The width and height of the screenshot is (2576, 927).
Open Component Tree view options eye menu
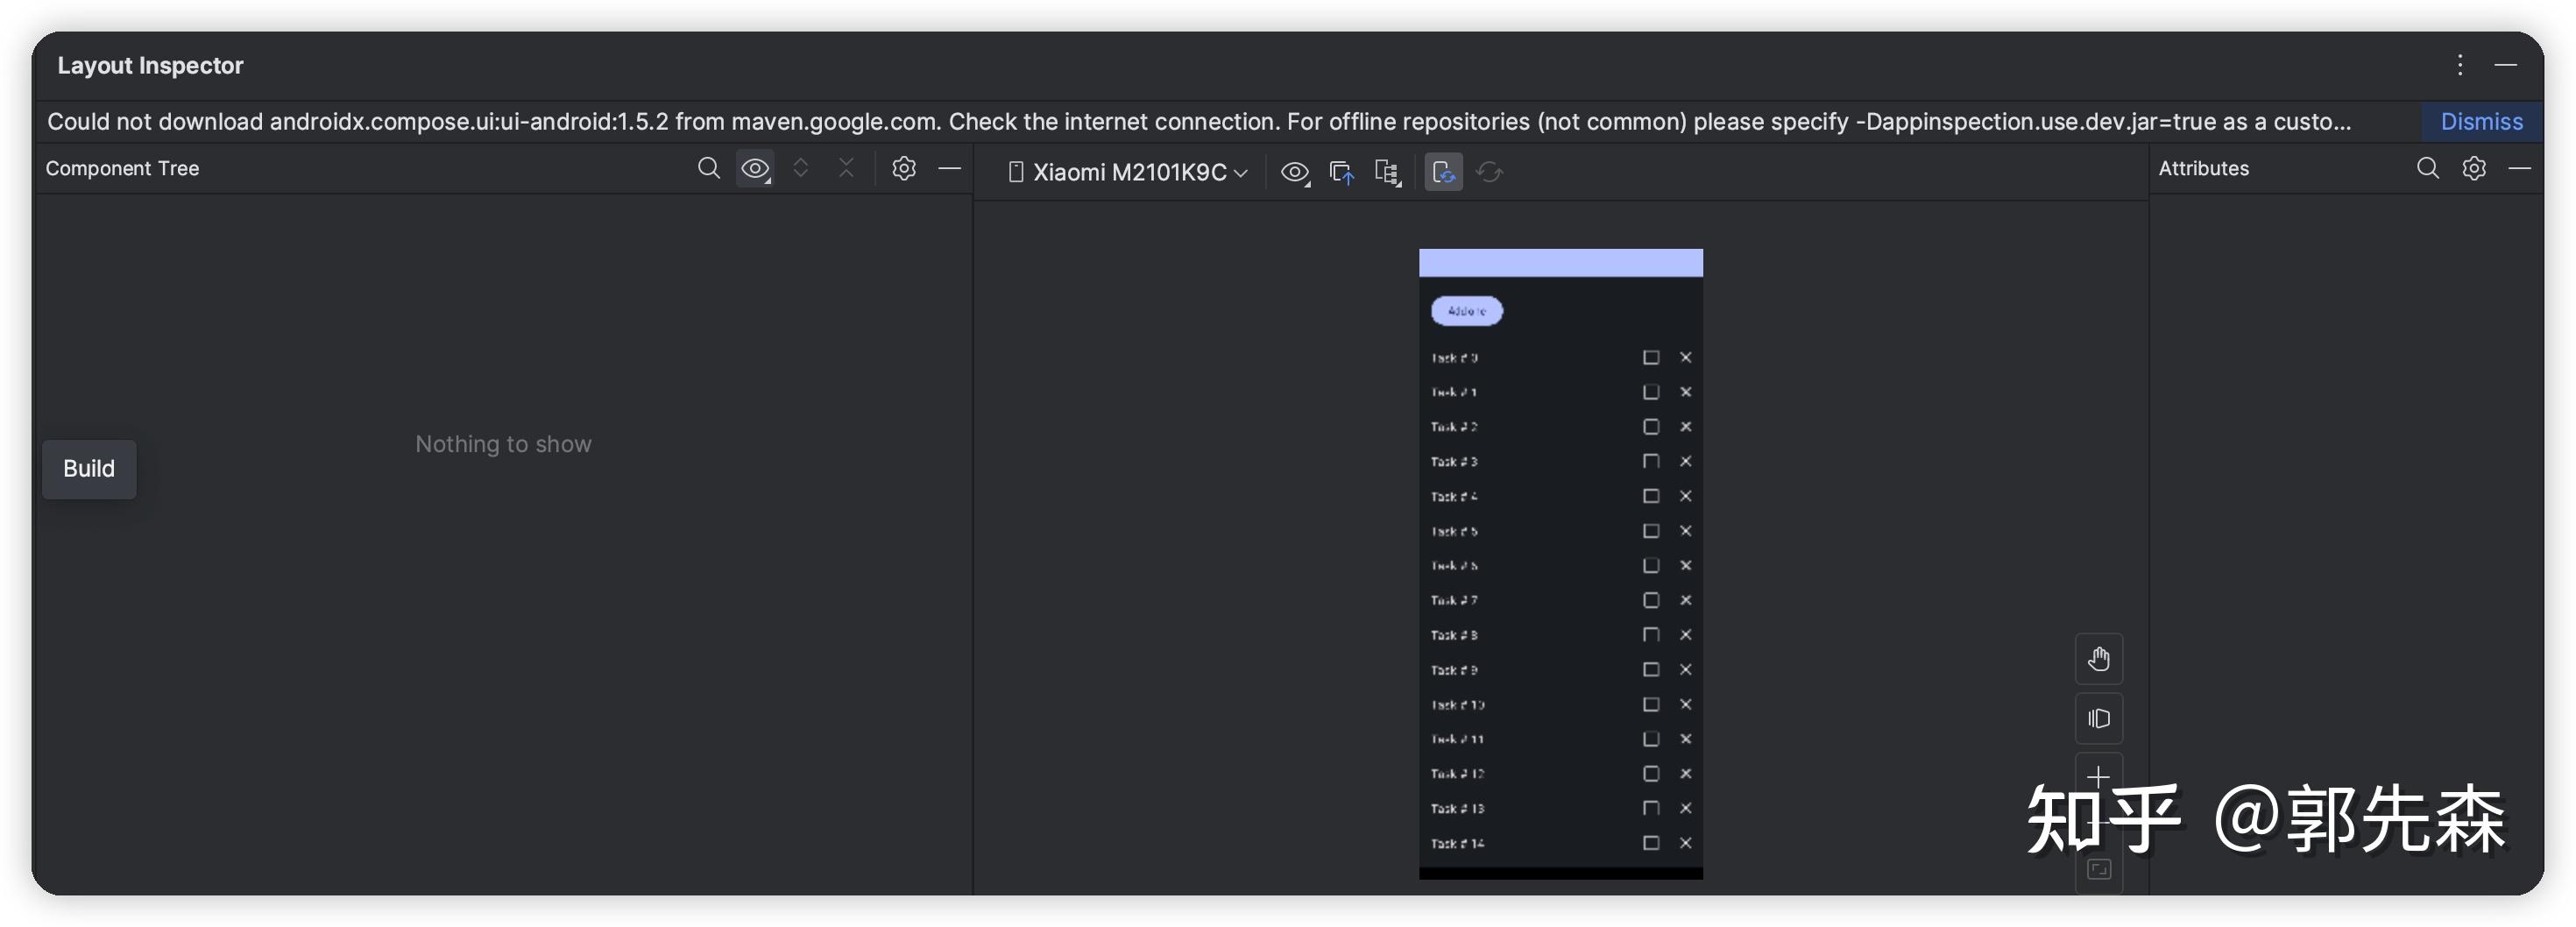tap(755, 168)
